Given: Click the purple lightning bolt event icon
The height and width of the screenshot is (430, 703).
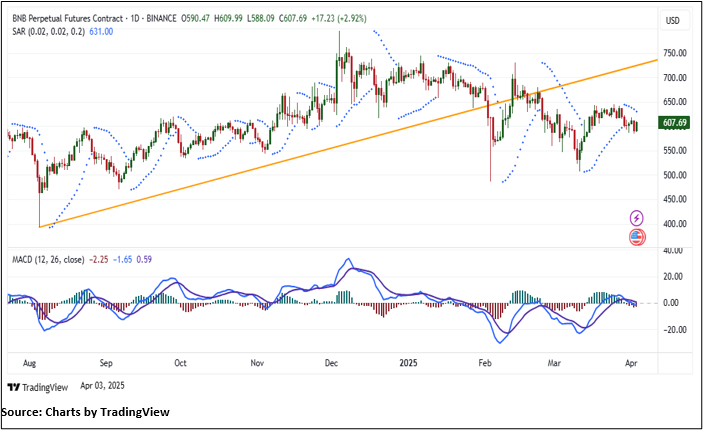Looking at the screenshot, I should tap(637, 218).
